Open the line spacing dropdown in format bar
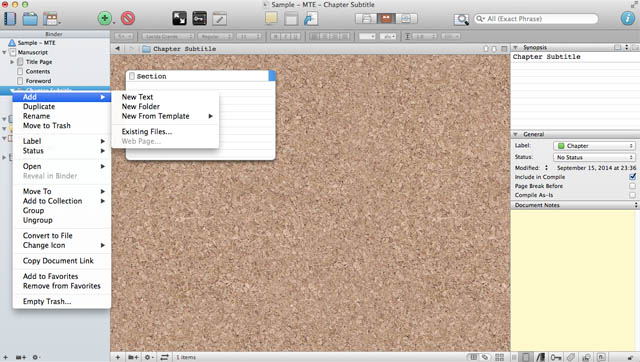The image size is (640, 362). click(424, 36)
